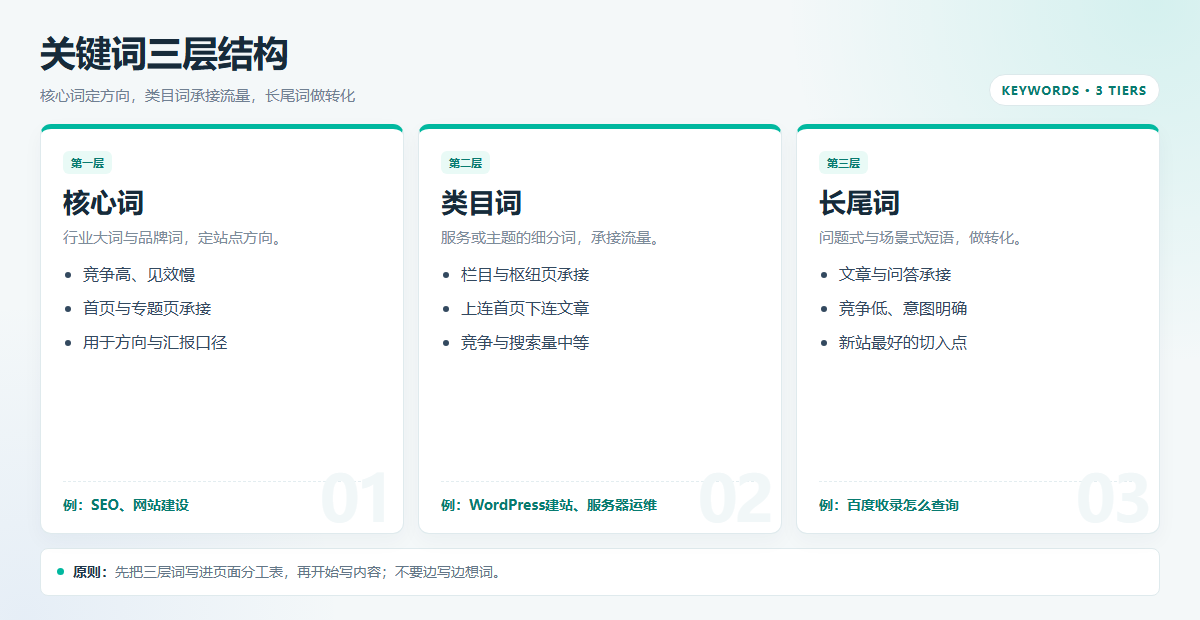The image size is (1200, 620).
Task: Click the 第三层 tag
Action: pyautogui.click(x=843, y=163)
